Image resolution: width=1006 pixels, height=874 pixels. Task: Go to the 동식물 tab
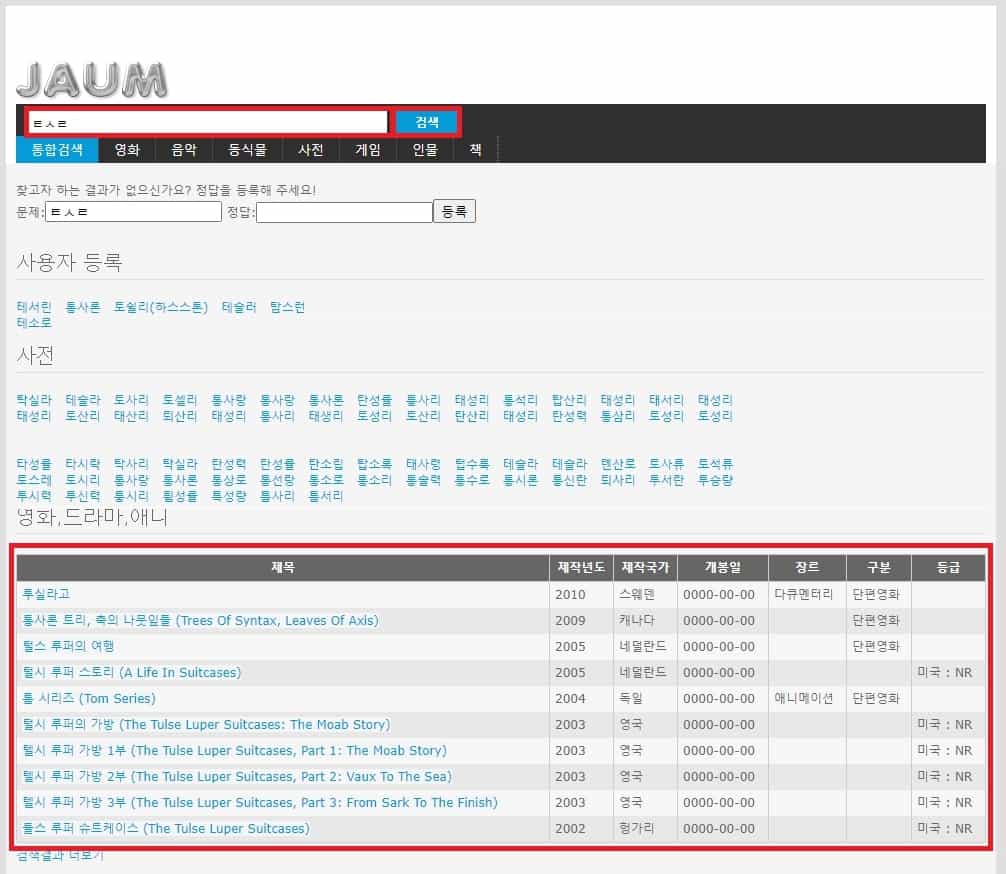point(248,150)
